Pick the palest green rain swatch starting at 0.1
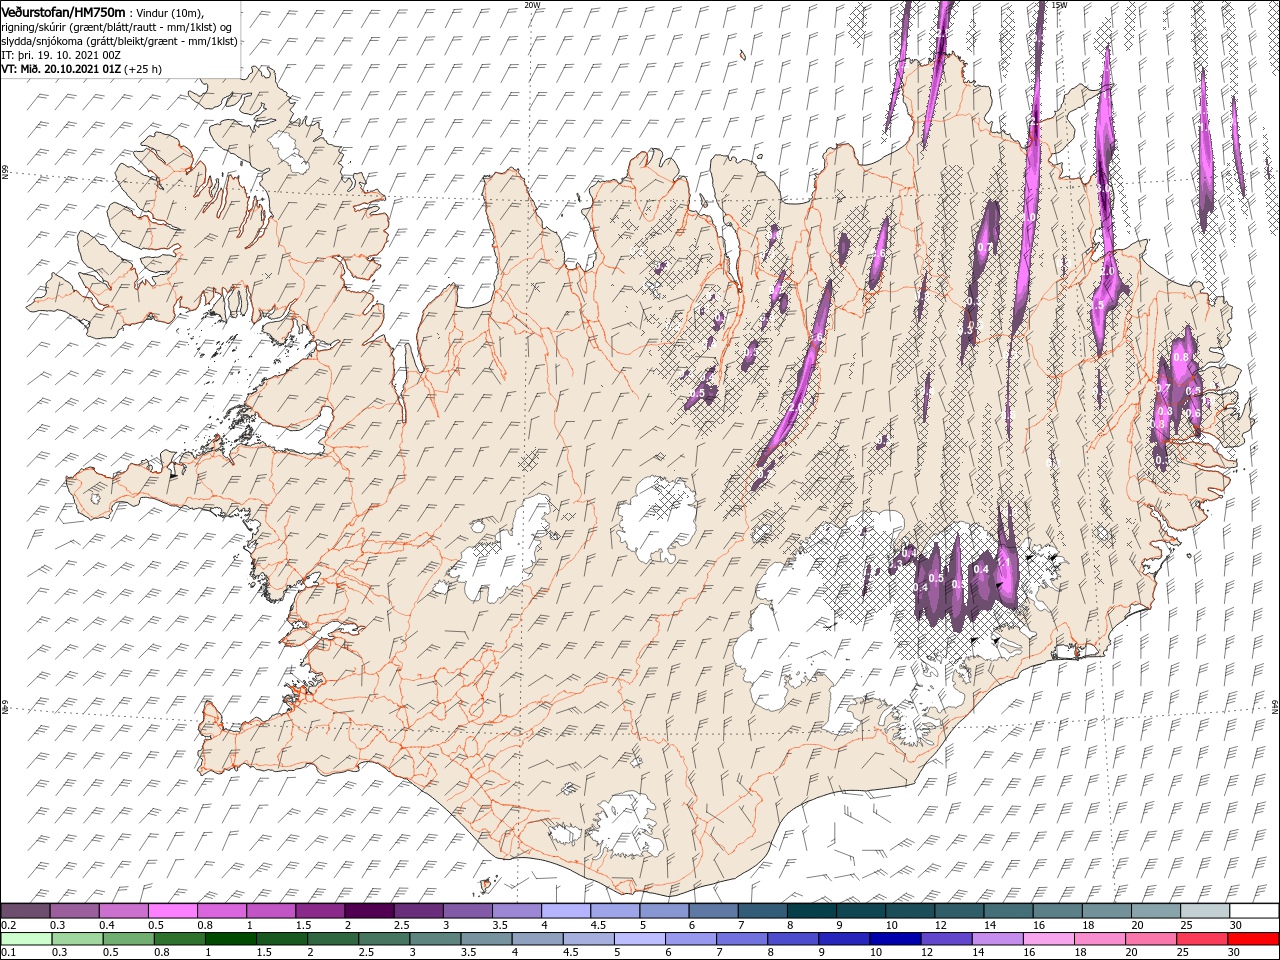 click(x=27, y=939)
